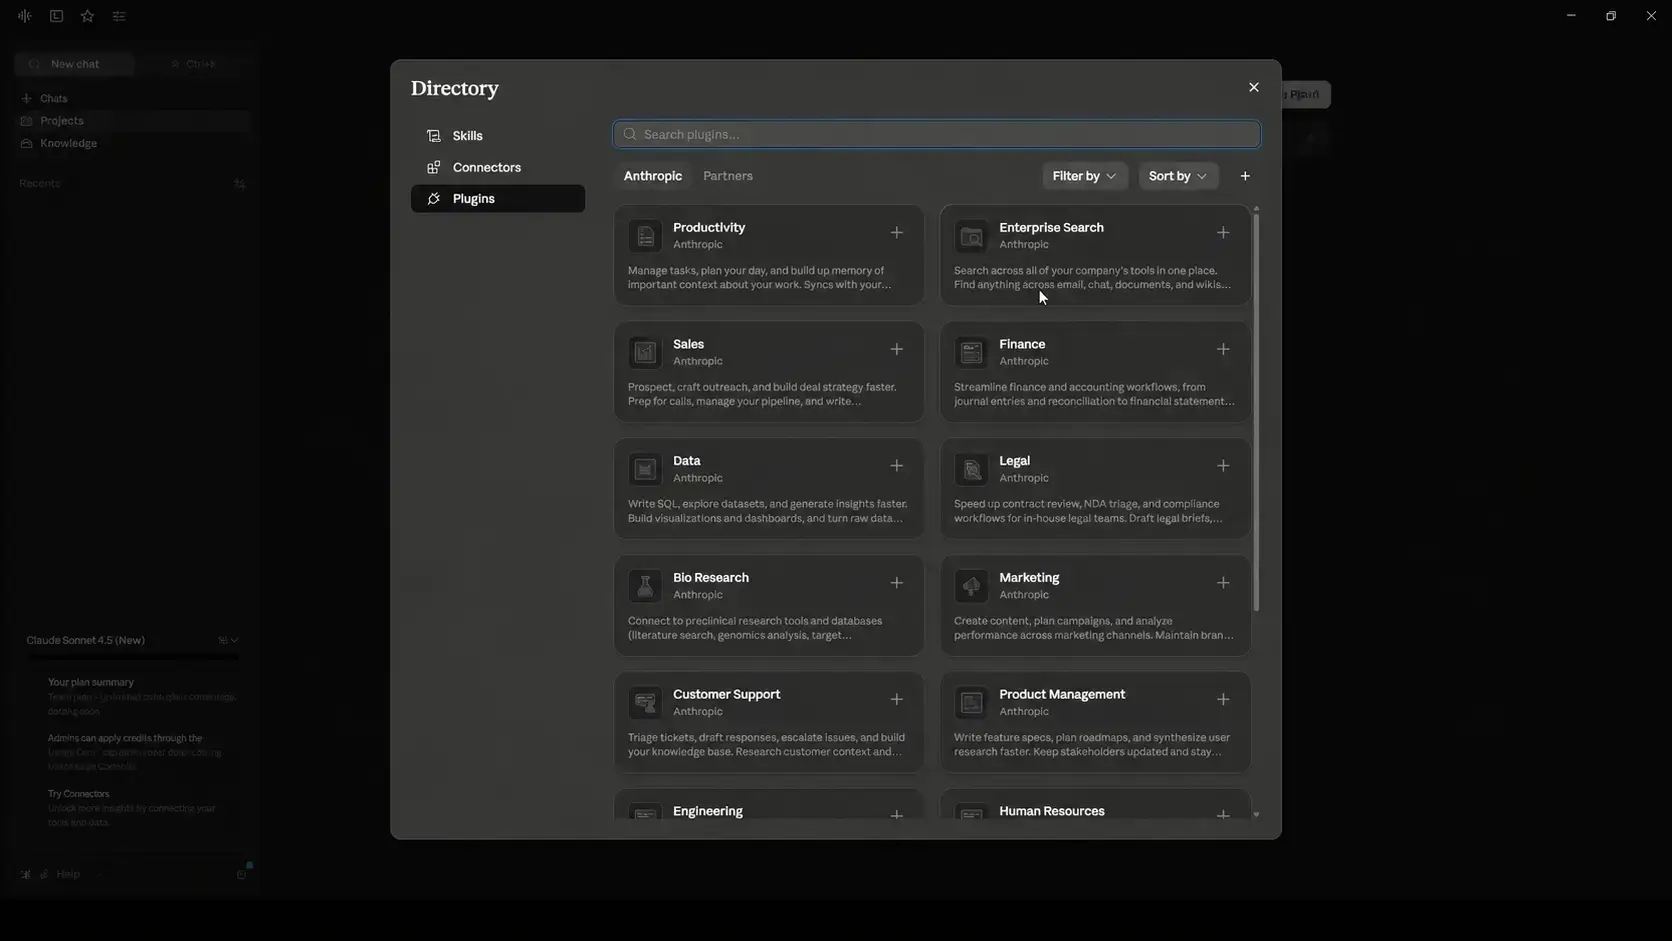Click the Productivity plugin icon
Screen dimensions: 1672x941
(x=645, y=236)
